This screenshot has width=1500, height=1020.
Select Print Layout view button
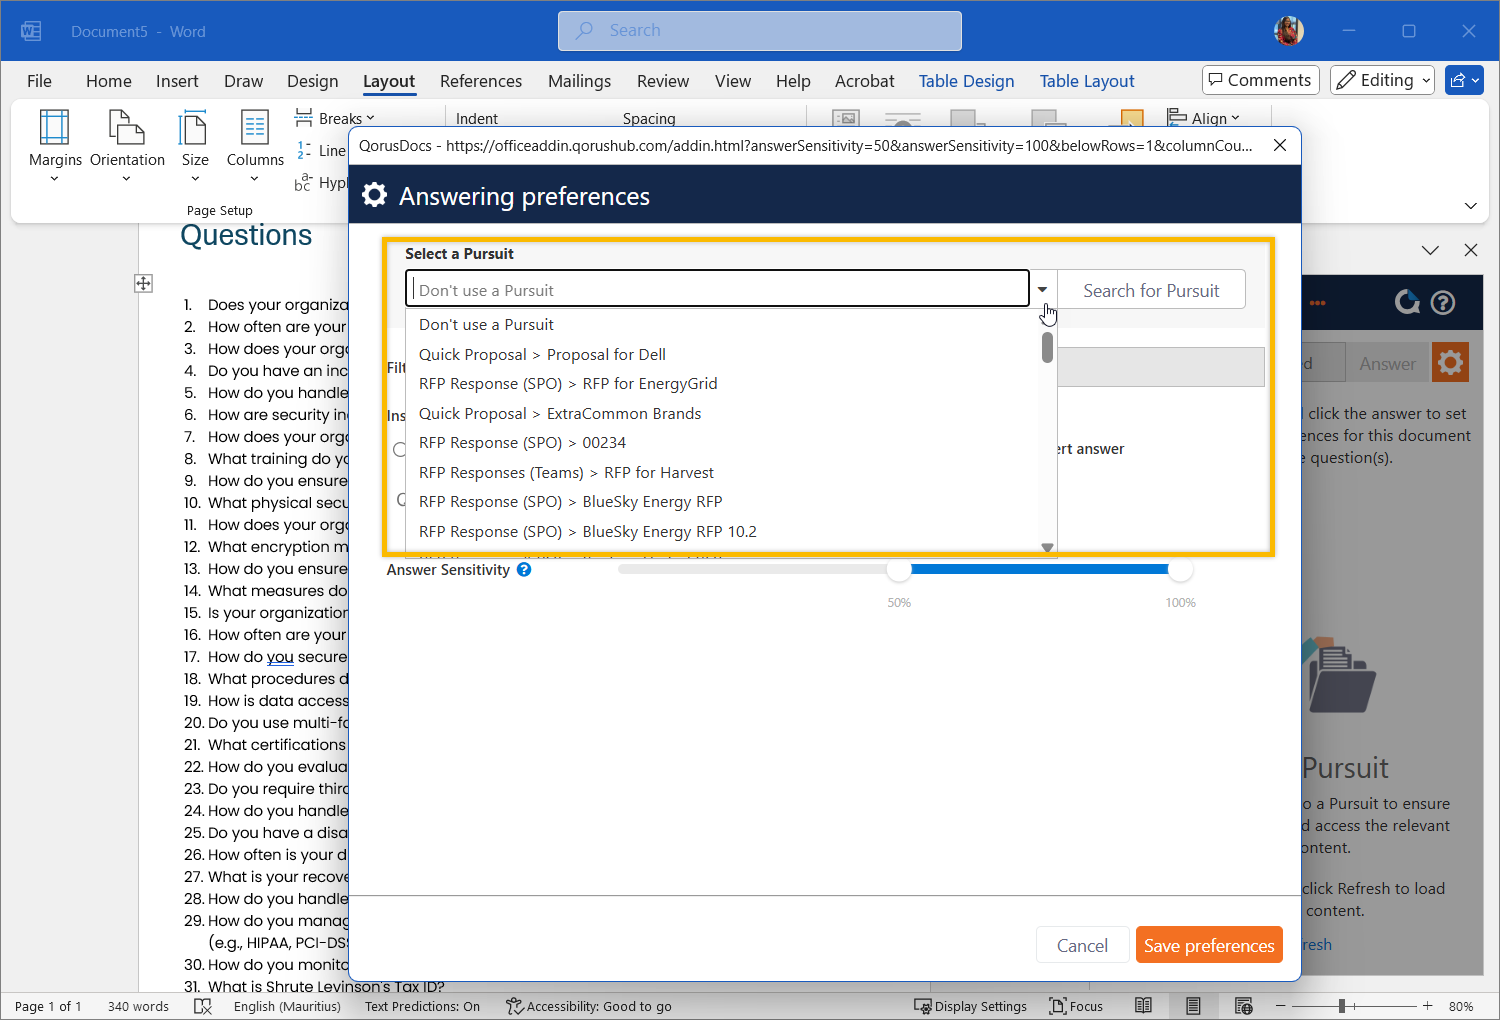click(x=1193, y=1006)
